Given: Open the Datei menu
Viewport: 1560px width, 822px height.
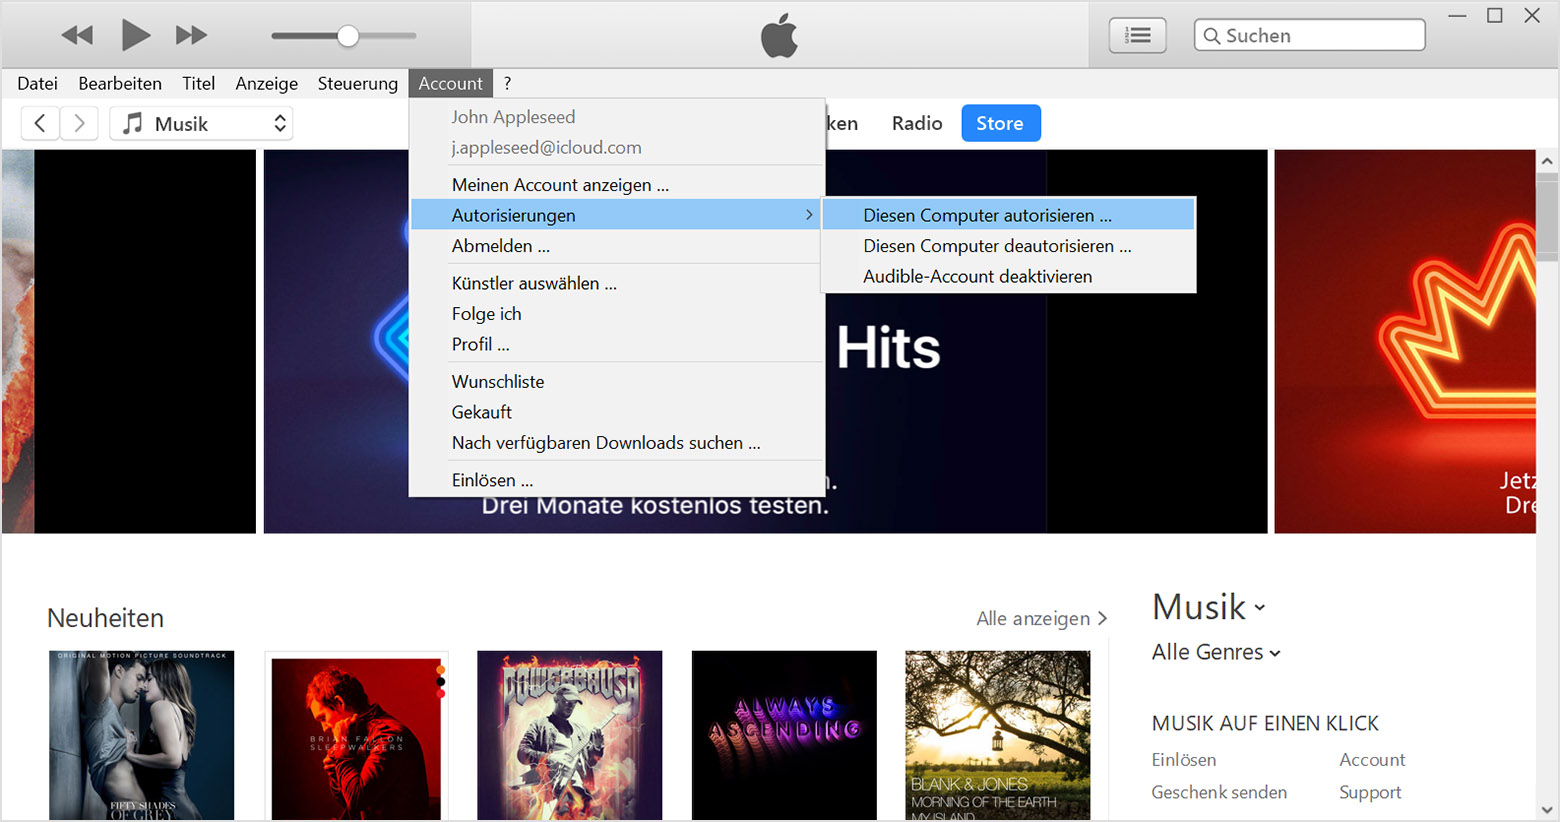Looking at the screenshot, I should (37, 83).
